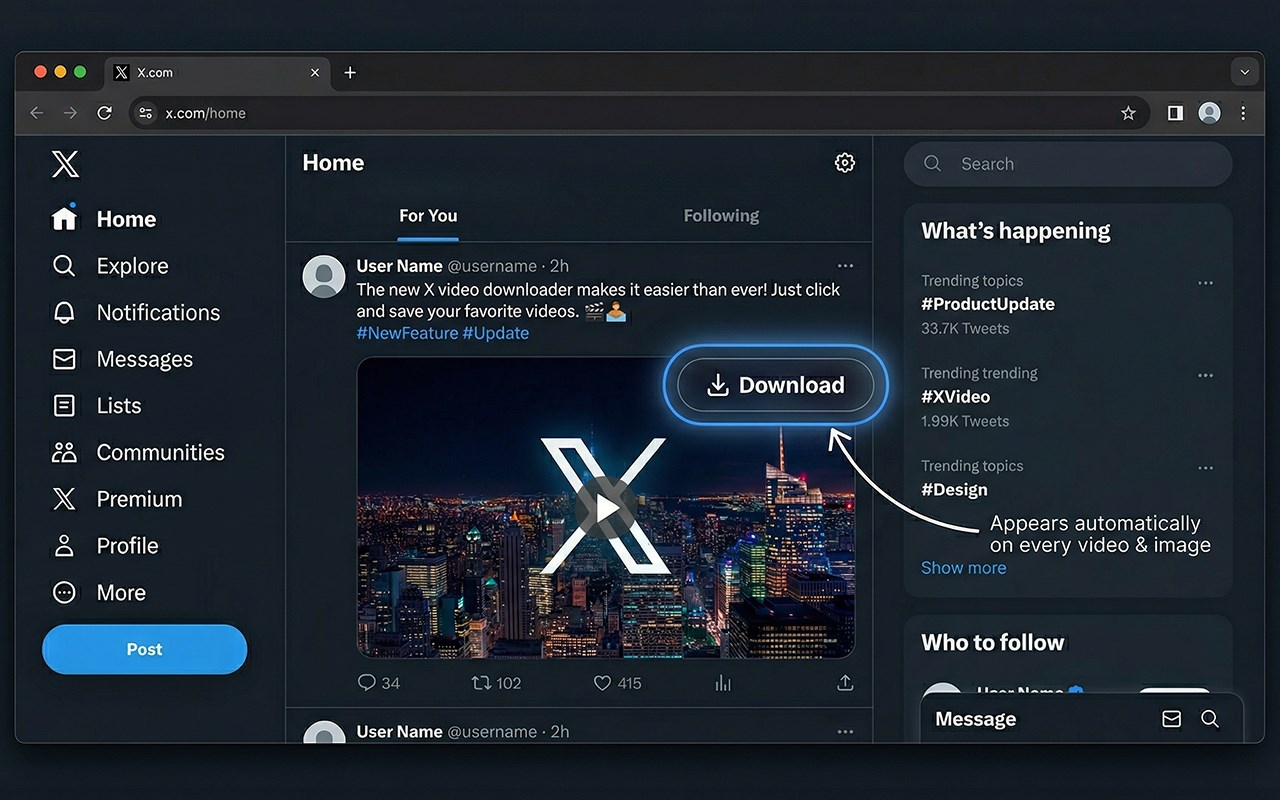This screenshot has height=800, width=1280.
Task: Repost the post with 102 reposts
Action: 496,683
